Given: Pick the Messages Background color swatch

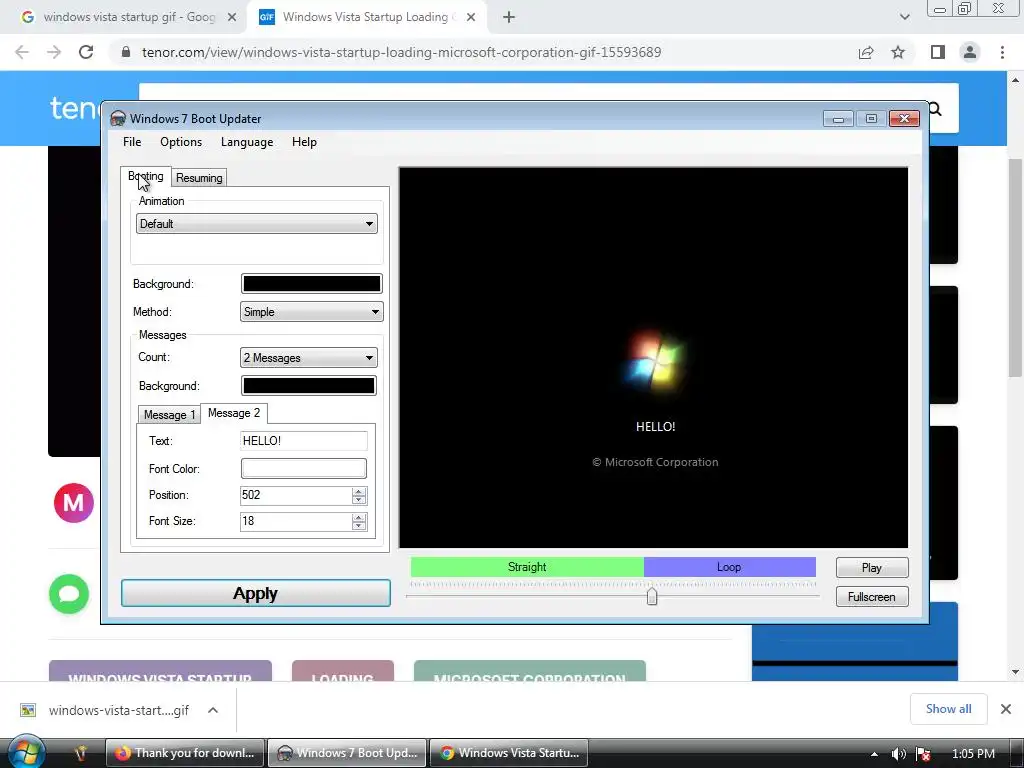Looking at the screenshot, I should (308, 385).
